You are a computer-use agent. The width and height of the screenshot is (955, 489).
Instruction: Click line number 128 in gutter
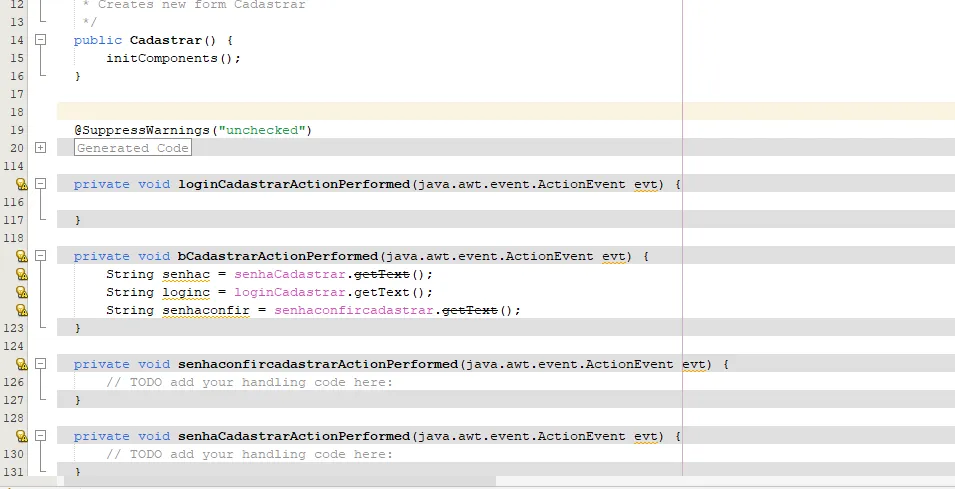coord(13,418)
